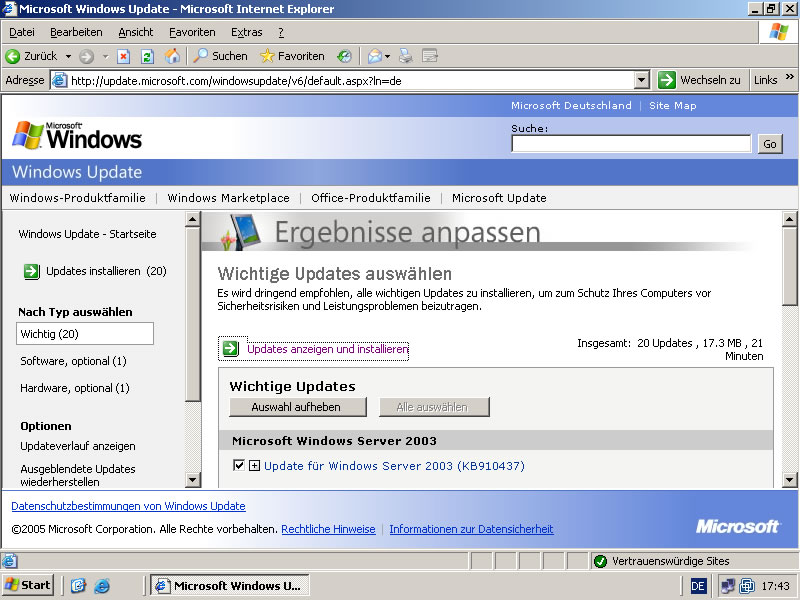800x600 pixels.
Task: Open the Extras menu
Action: tap(246, 32)
